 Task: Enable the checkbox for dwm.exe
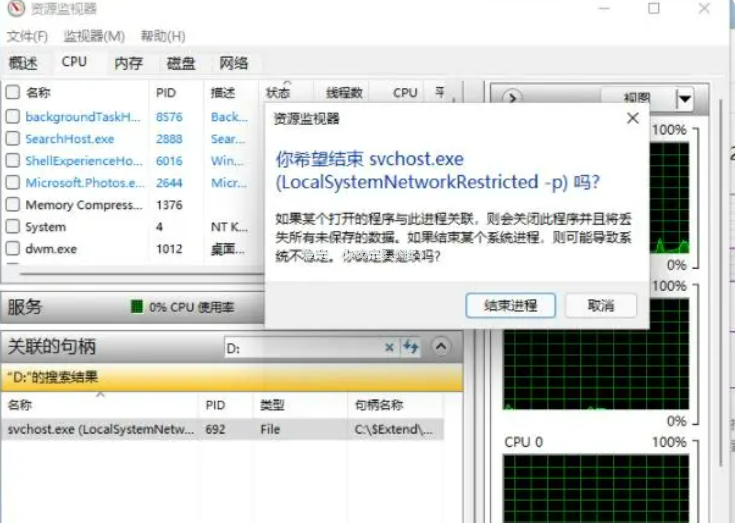13,248
